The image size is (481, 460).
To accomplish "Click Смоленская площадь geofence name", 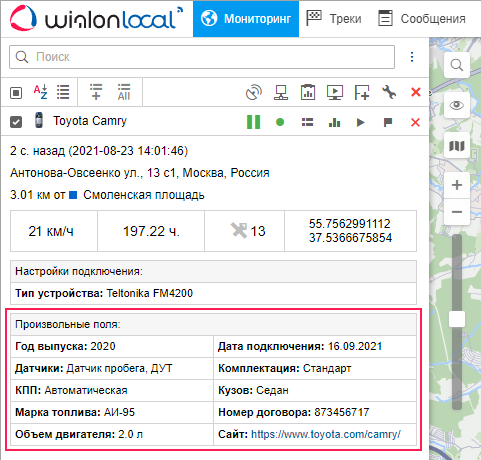I will [144, 195].
